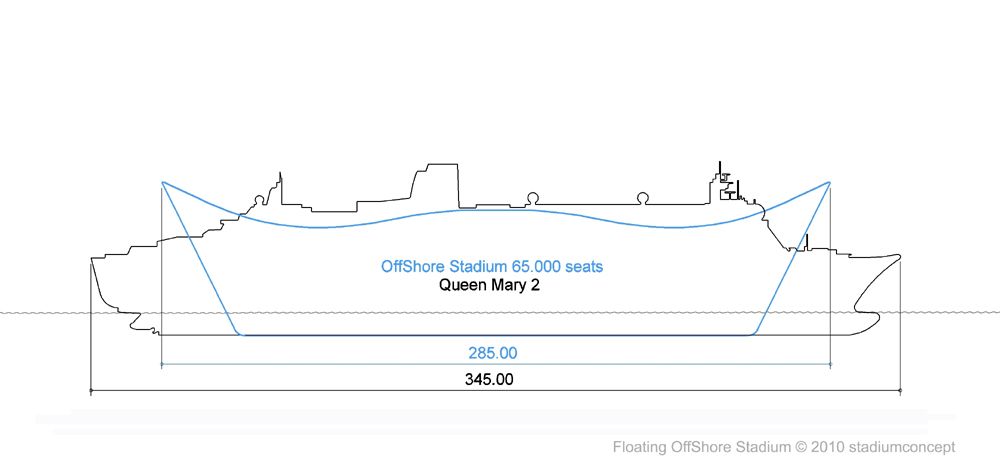Screen dimensions: 1000x470
Task: Click the blue stadium hull bottom line
Action: pyautogui.click(x=496, y=334)
